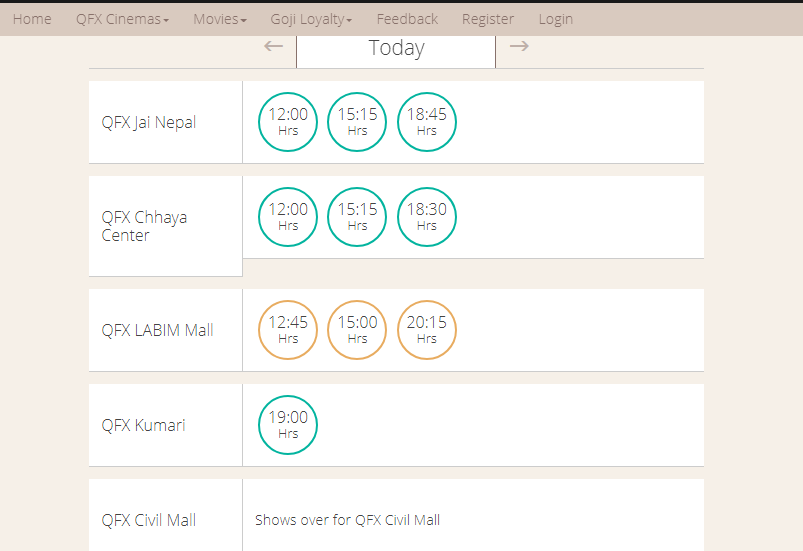Pick QFX Jai Nepal 15:15 showtime

(x=357, y=122)
